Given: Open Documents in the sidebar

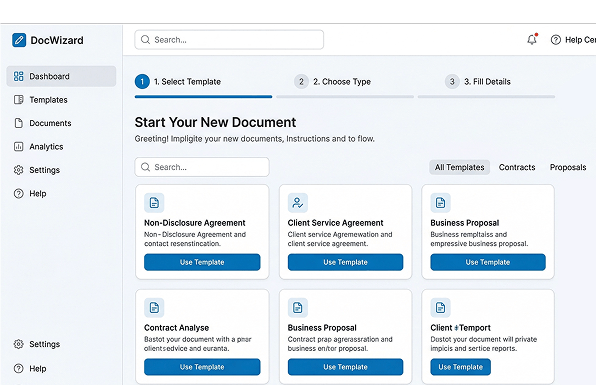Looking at the screenshot, I should click(61, 123).
